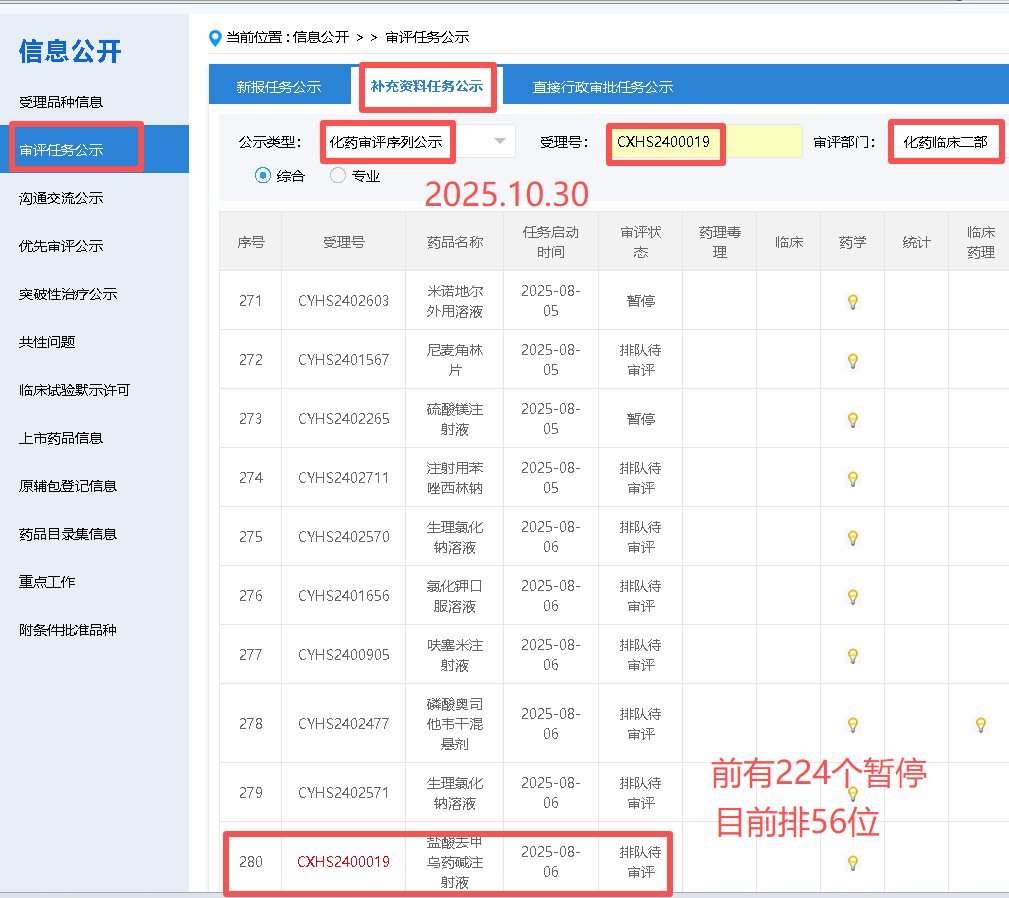The height and width of the screenshot is (898, 1009).
Task: Click 药理毒理 column header
Action: coord(720,242)
